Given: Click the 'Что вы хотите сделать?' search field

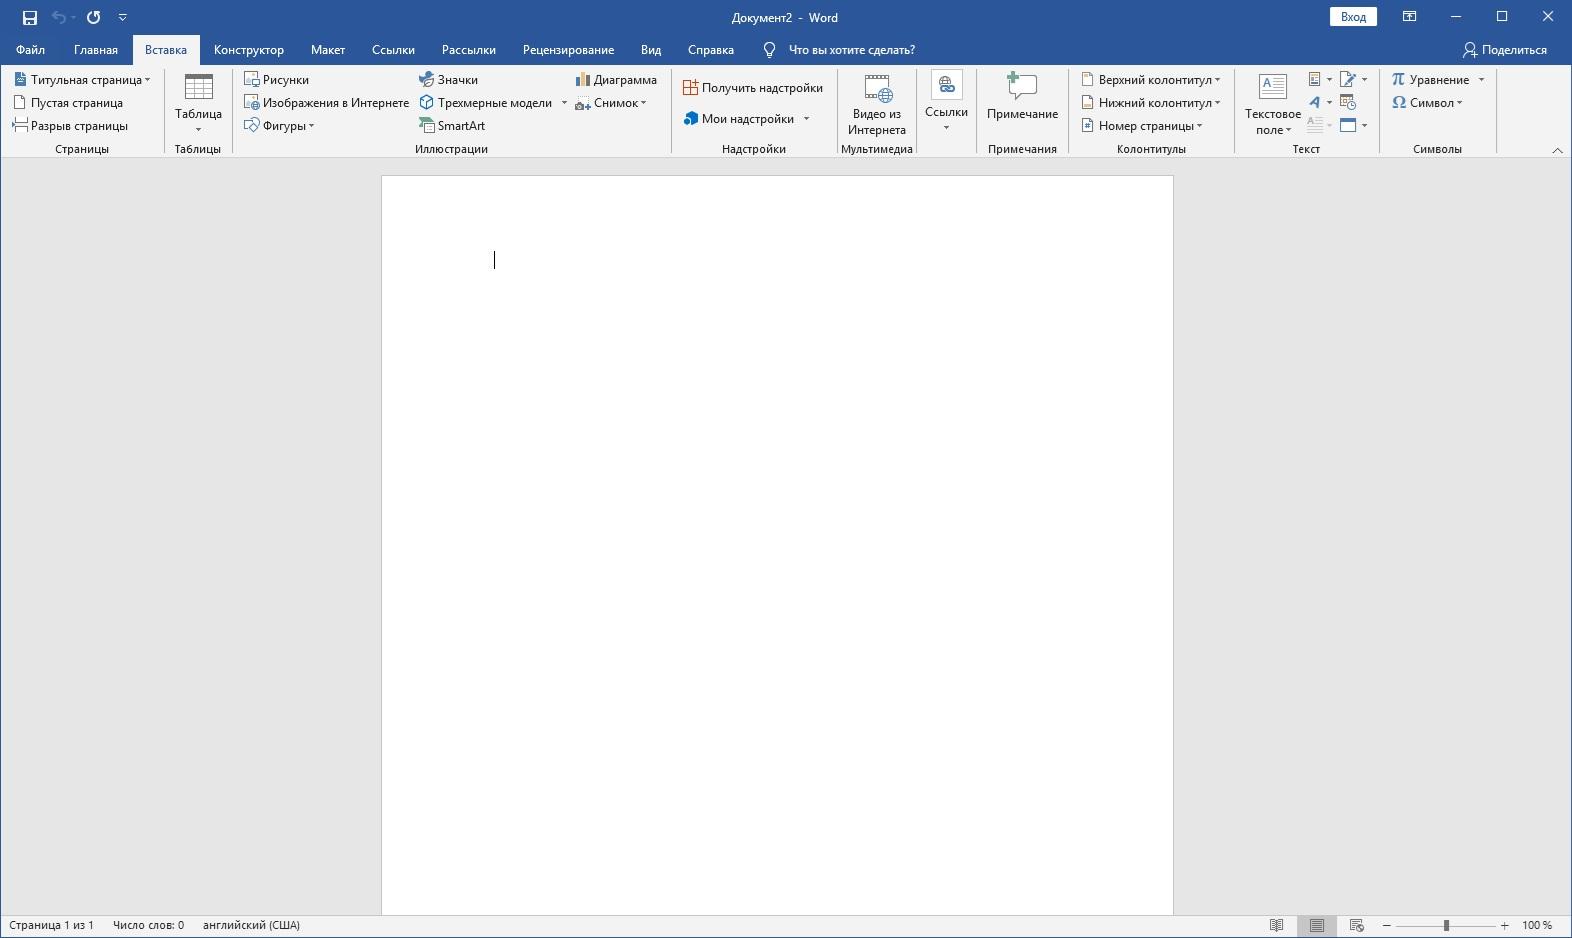Looking at the screenshot, I should point(851,50).
